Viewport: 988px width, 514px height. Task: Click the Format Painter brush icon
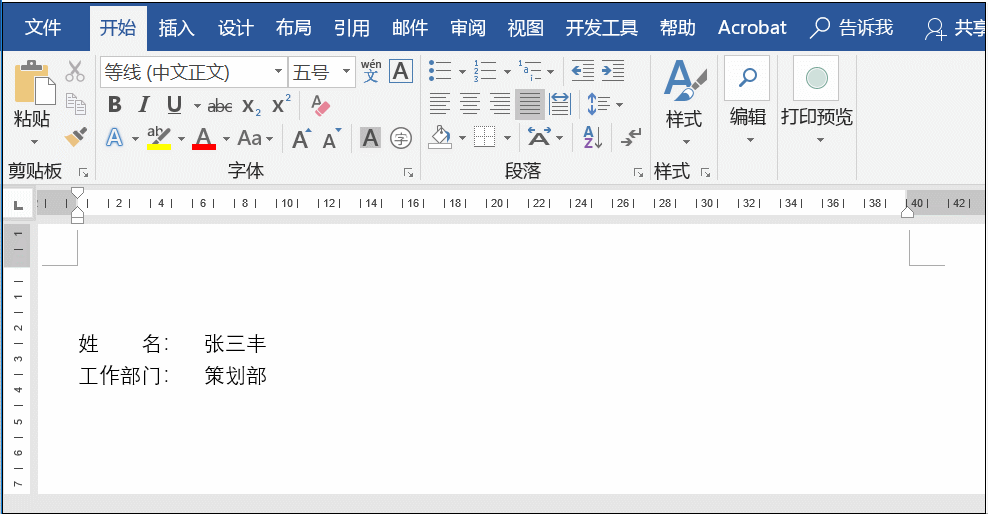pyautogui.click(x=76, y=137)
